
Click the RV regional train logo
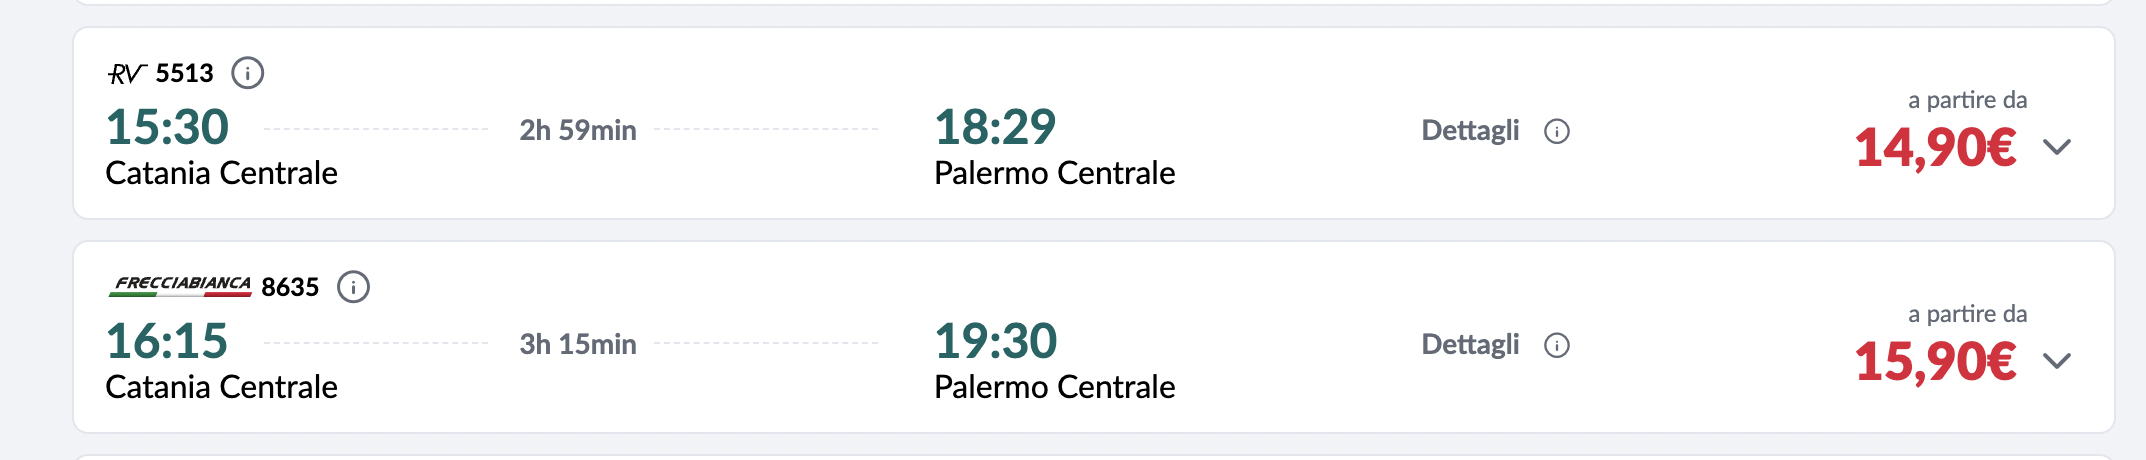[x=127, y=74]
